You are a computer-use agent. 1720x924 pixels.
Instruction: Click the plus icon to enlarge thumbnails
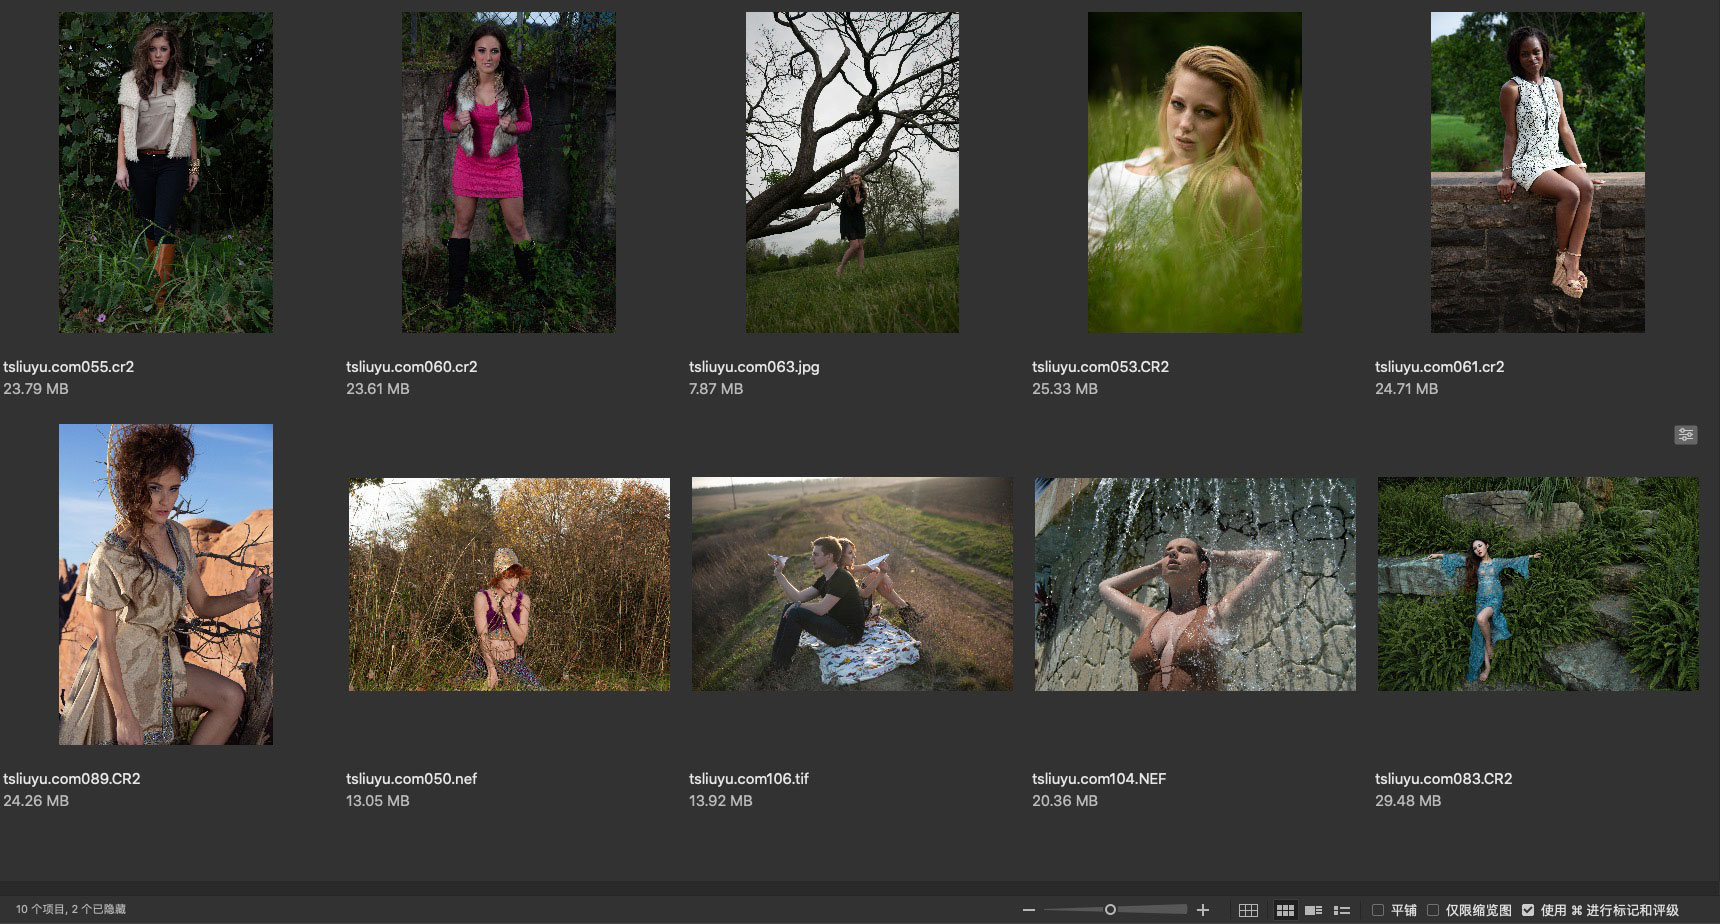(x=1203, y=910)
